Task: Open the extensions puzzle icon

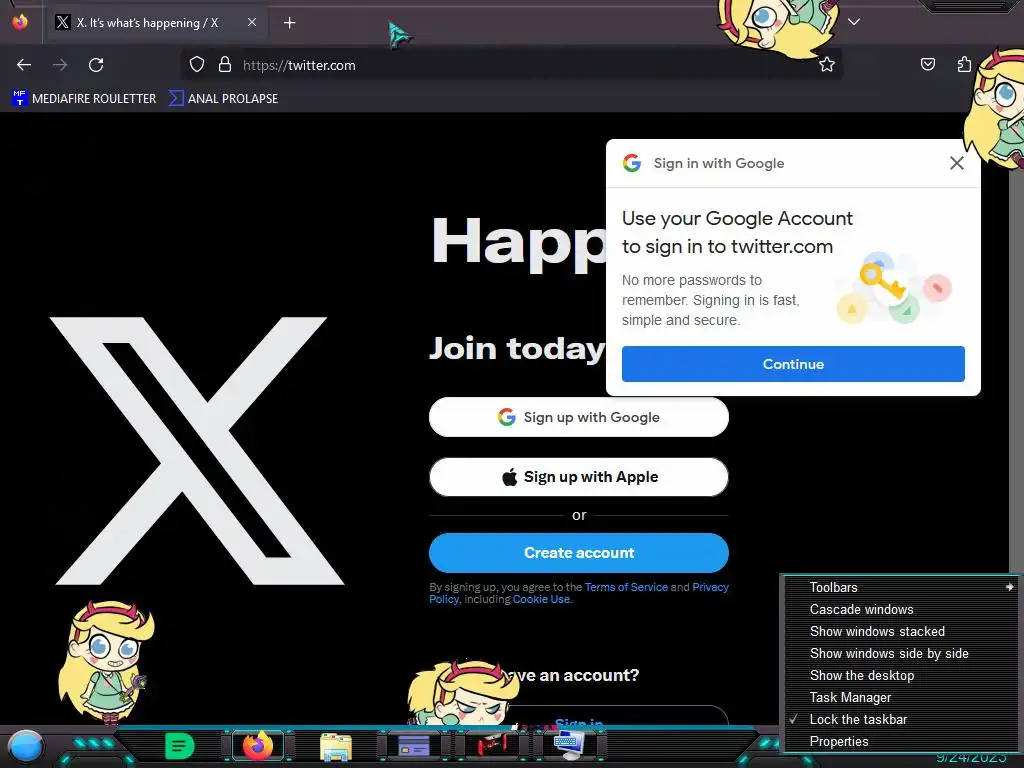Action: pos(964,64)
